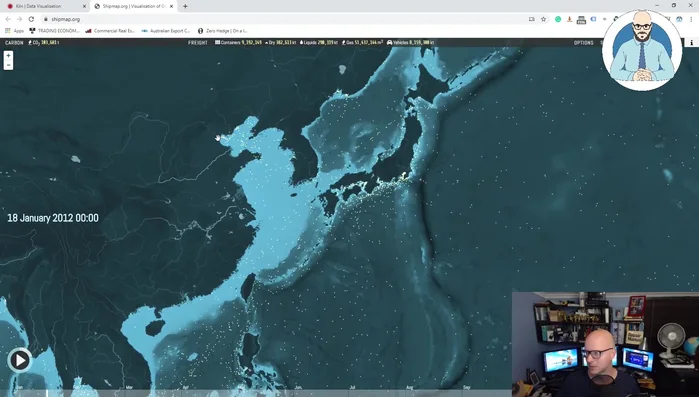Click the FREIGHT label in the header
The height and width of the screenshot is (397, 699).
[197, 43]
